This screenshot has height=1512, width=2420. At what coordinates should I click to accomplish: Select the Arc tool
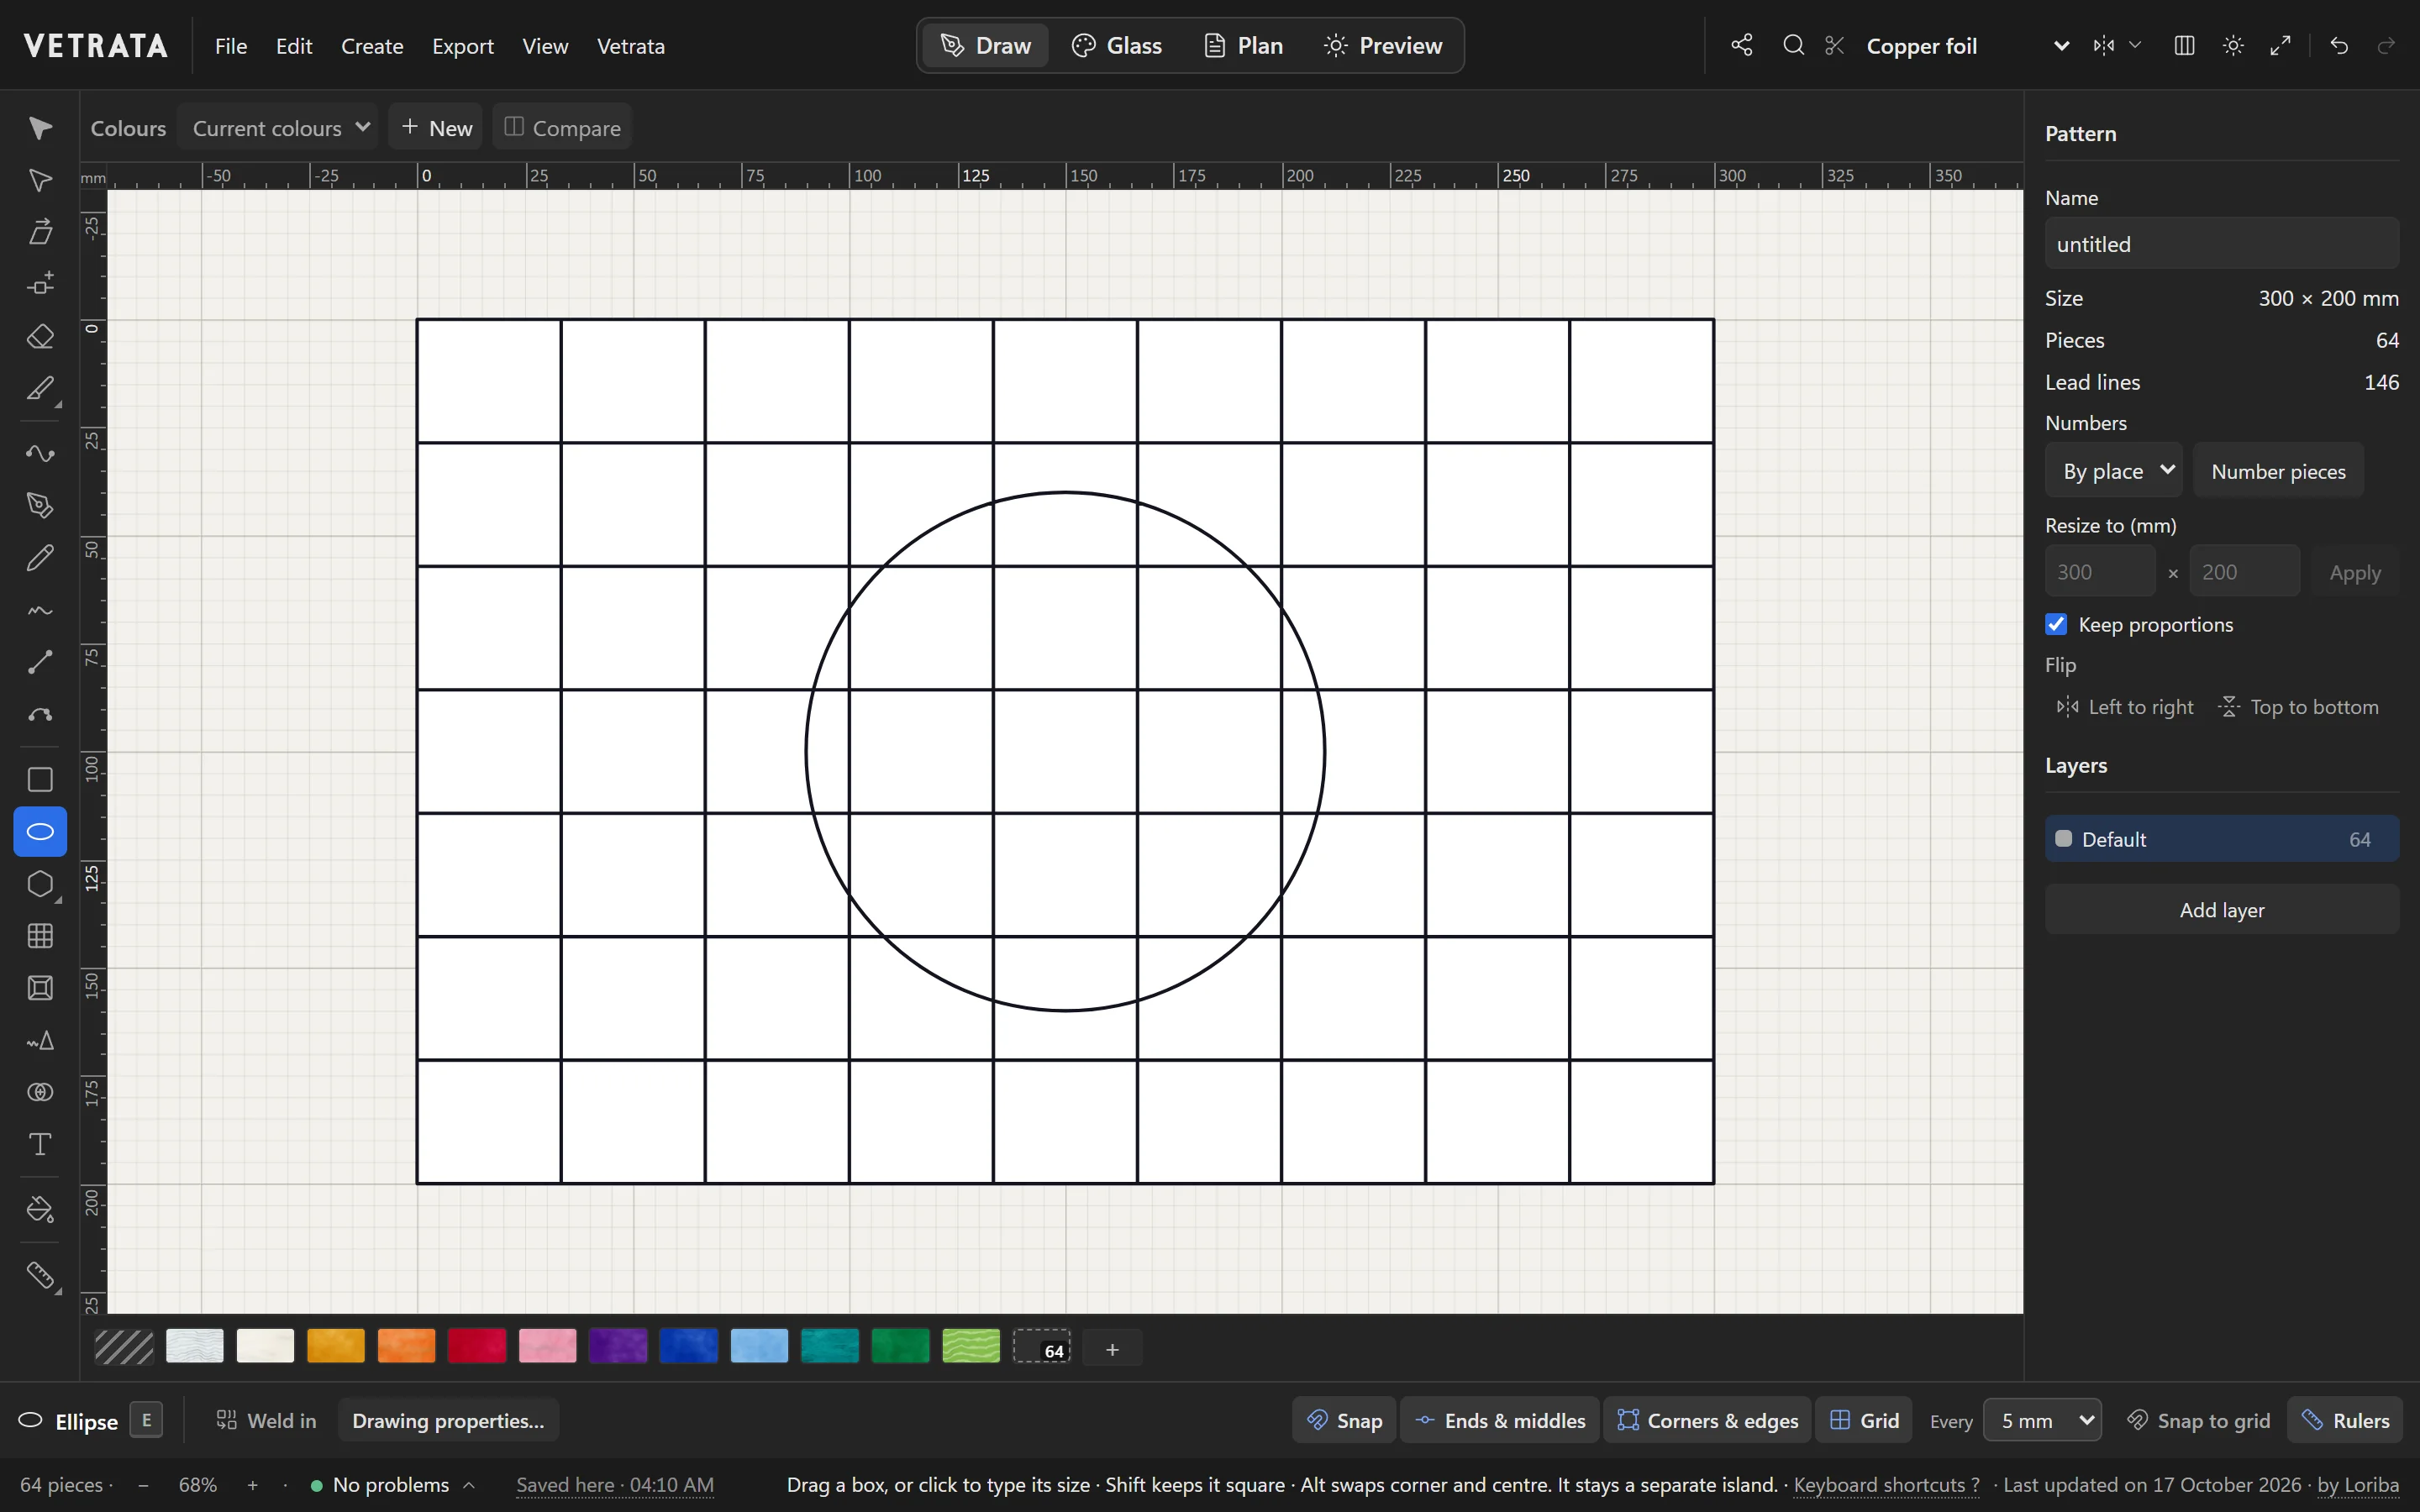[40, 714]
